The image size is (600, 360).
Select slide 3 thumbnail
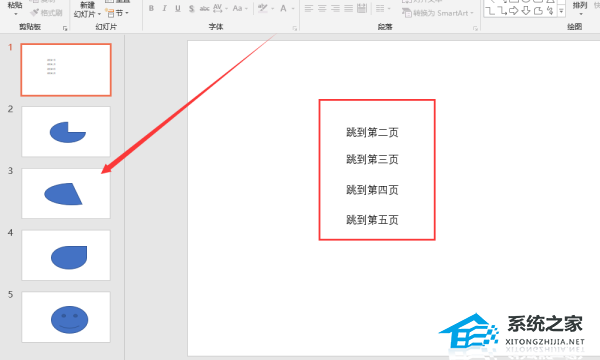pyautogui.click(x=66, y=193)
